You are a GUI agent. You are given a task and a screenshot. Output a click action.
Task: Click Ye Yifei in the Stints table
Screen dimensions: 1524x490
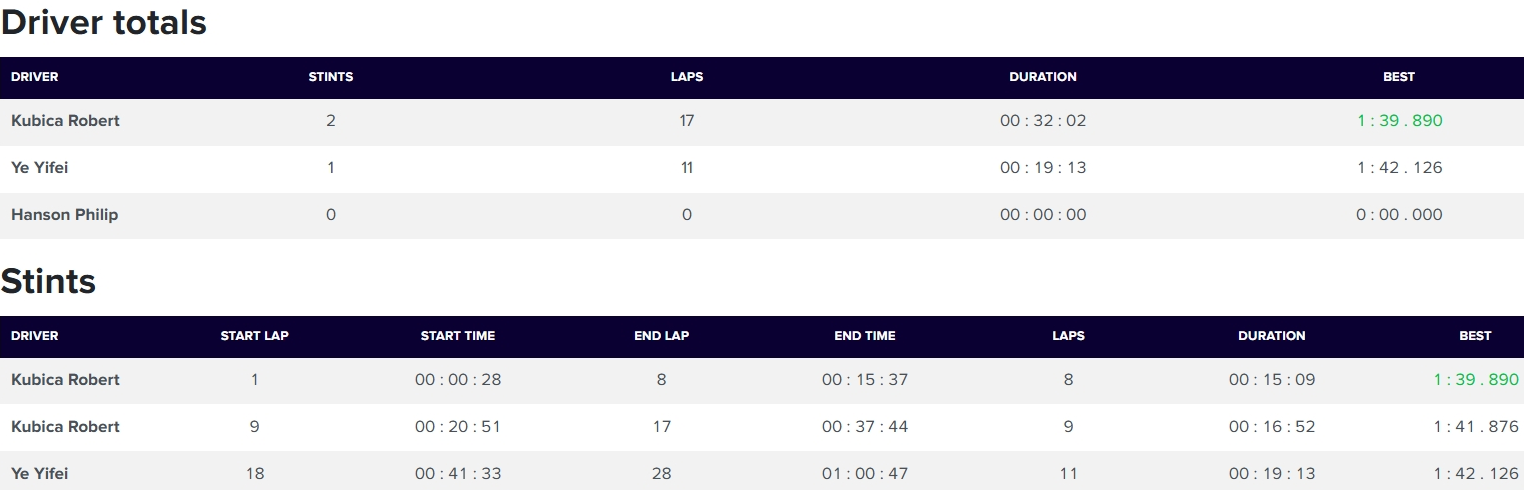(39, 474)
